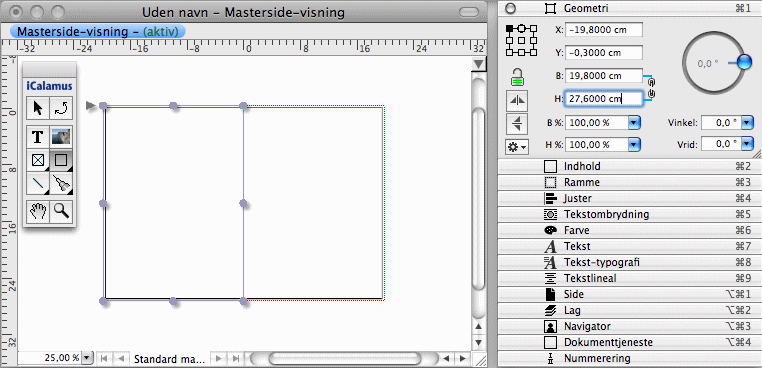Choose the text frame T tool
This screenshot has width=762, height=368.
tap(37, 137)
